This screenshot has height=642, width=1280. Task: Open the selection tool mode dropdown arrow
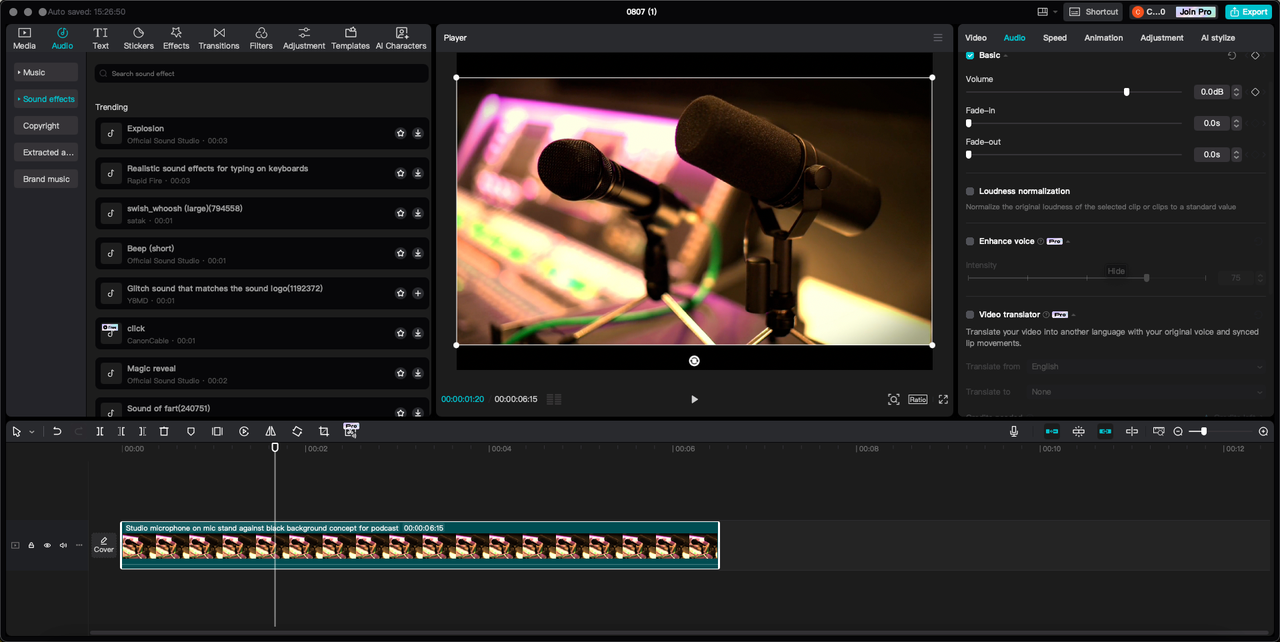pyautogui.click(x=32, y=432)
